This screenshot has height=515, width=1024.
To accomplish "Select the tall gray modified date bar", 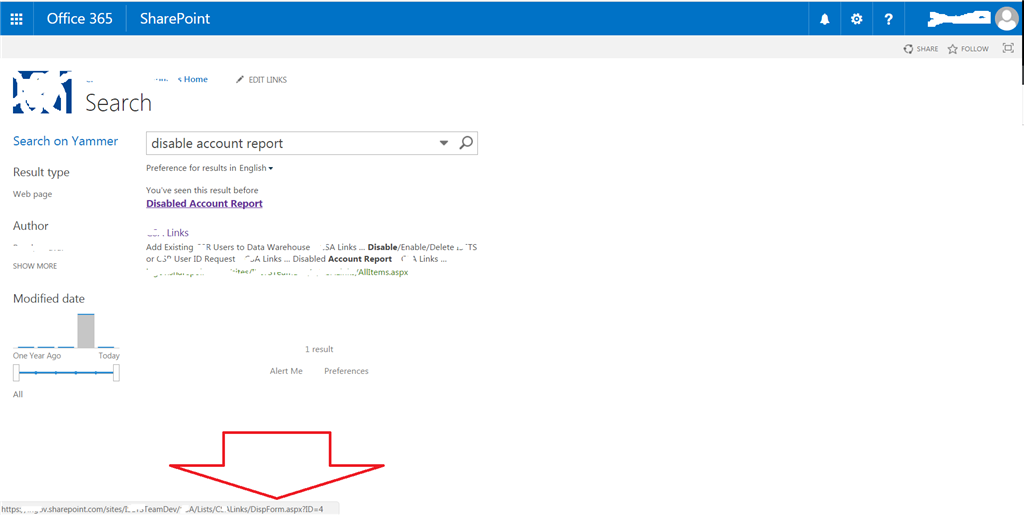I will click(x=86, y=330).
